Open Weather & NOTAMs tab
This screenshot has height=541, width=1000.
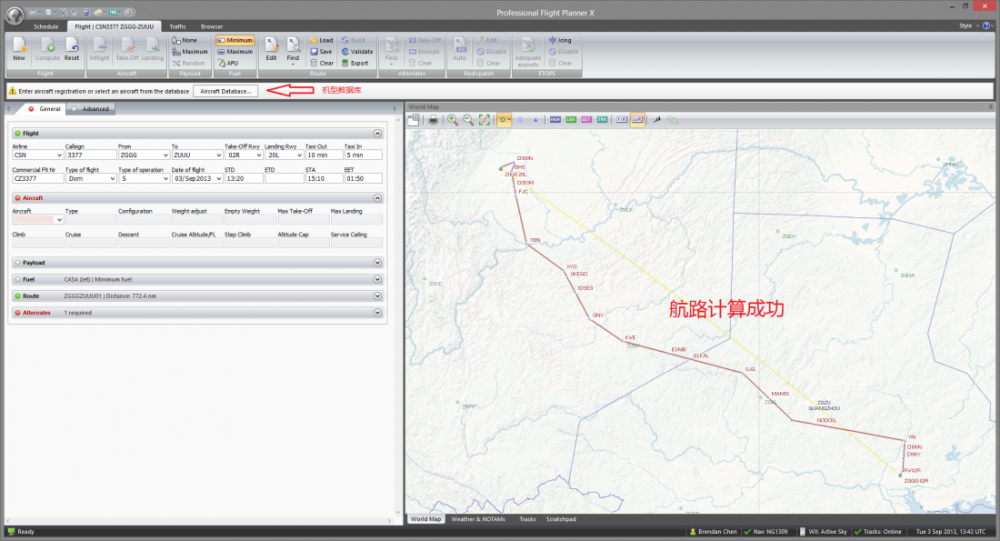point(478,519)
